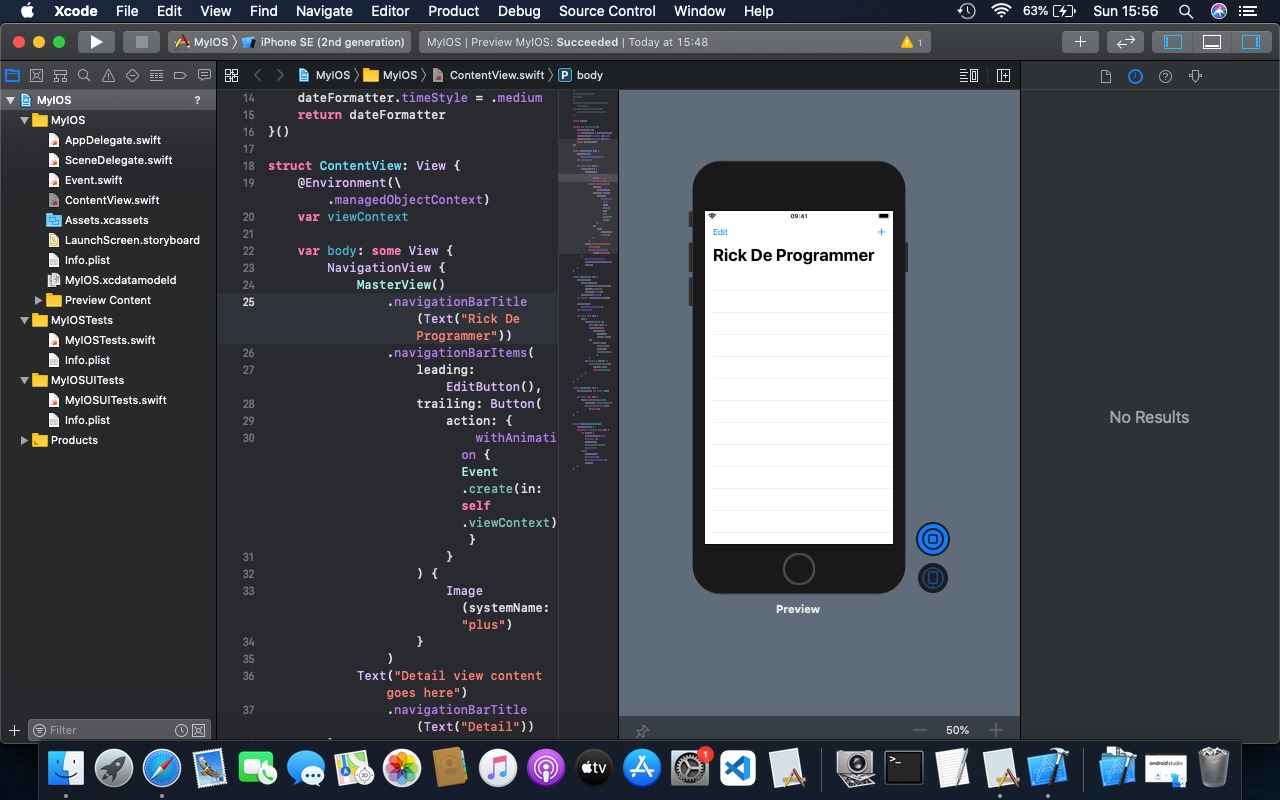The width and height of the screenshot is (1280, 800).
Task: Open the Product menu
Action: click(453, 11)
